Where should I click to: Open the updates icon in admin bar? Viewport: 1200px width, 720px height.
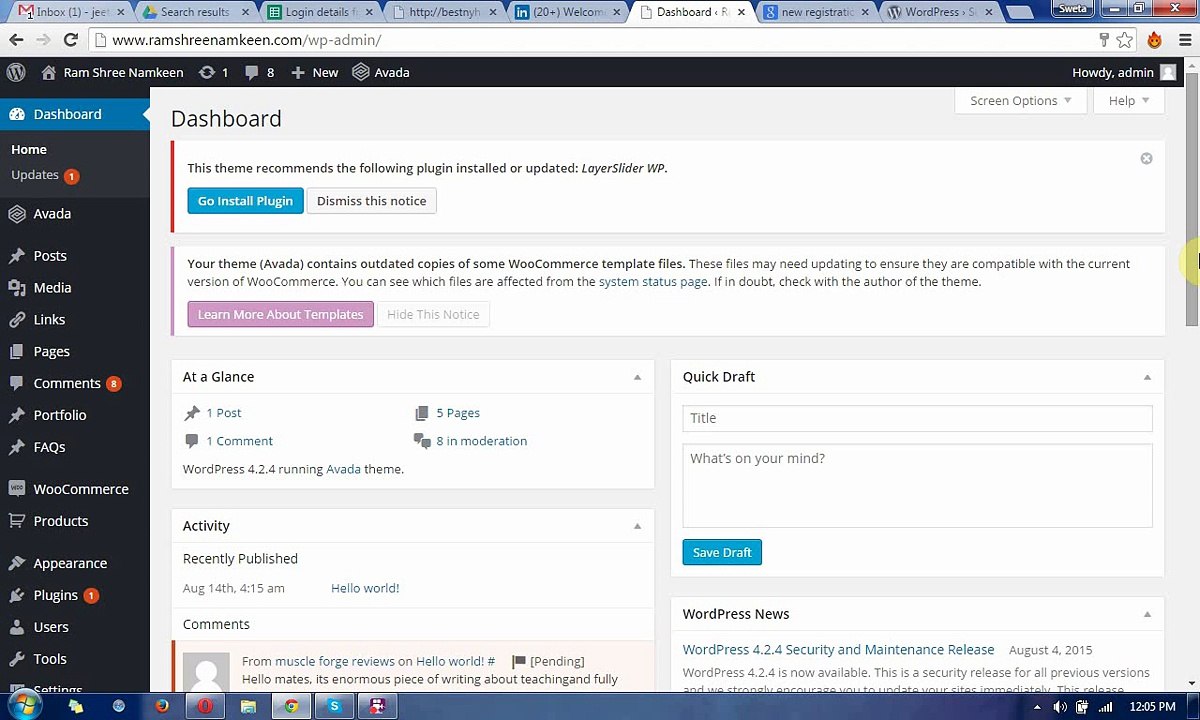coord(214,72)
